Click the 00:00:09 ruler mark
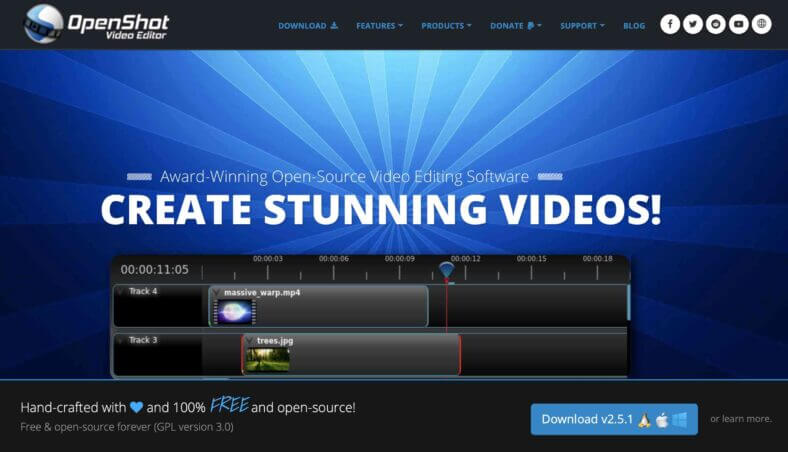The height and width of the screenshot is (452, 788). (x=400, y=259)
